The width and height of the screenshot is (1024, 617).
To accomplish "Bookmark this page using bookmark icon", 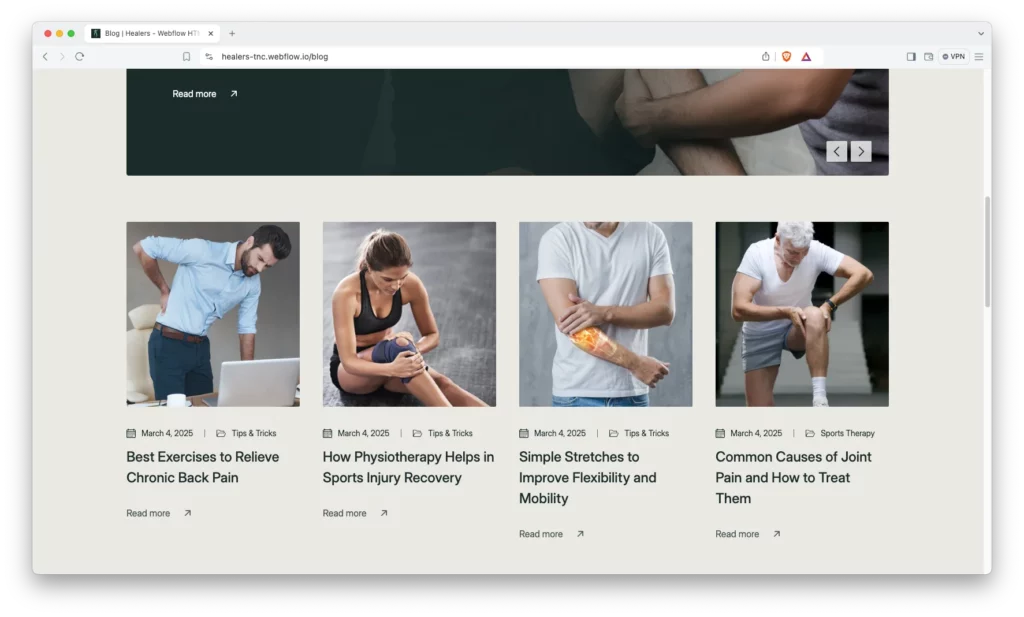I will [186, 57].
